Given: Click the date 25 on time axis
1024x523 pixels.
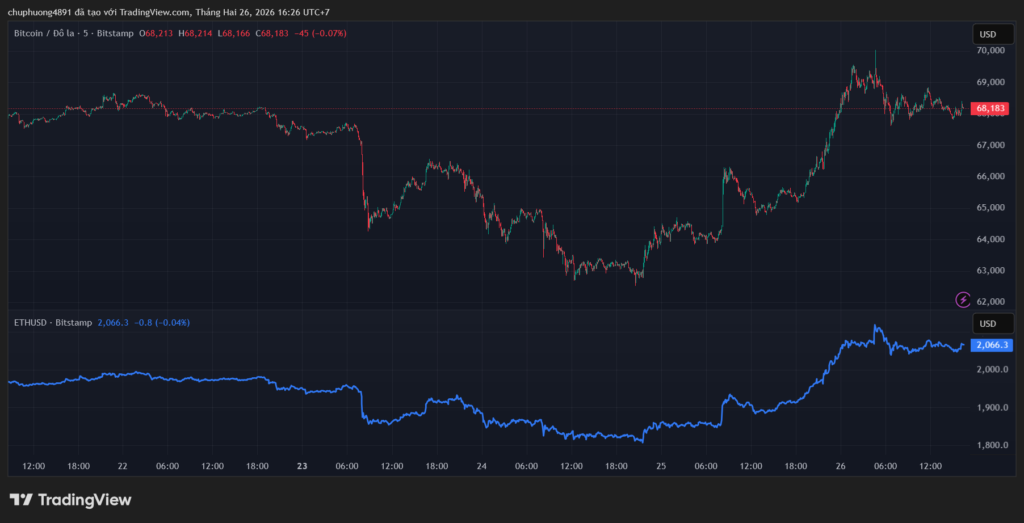Looking at the screenshot, I should point(661,466).
